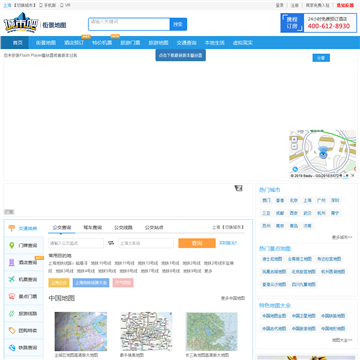360x360 pixels.
Task: Click the 青岛 city tag
Action: pyautogui.click(x=294, y=226)
